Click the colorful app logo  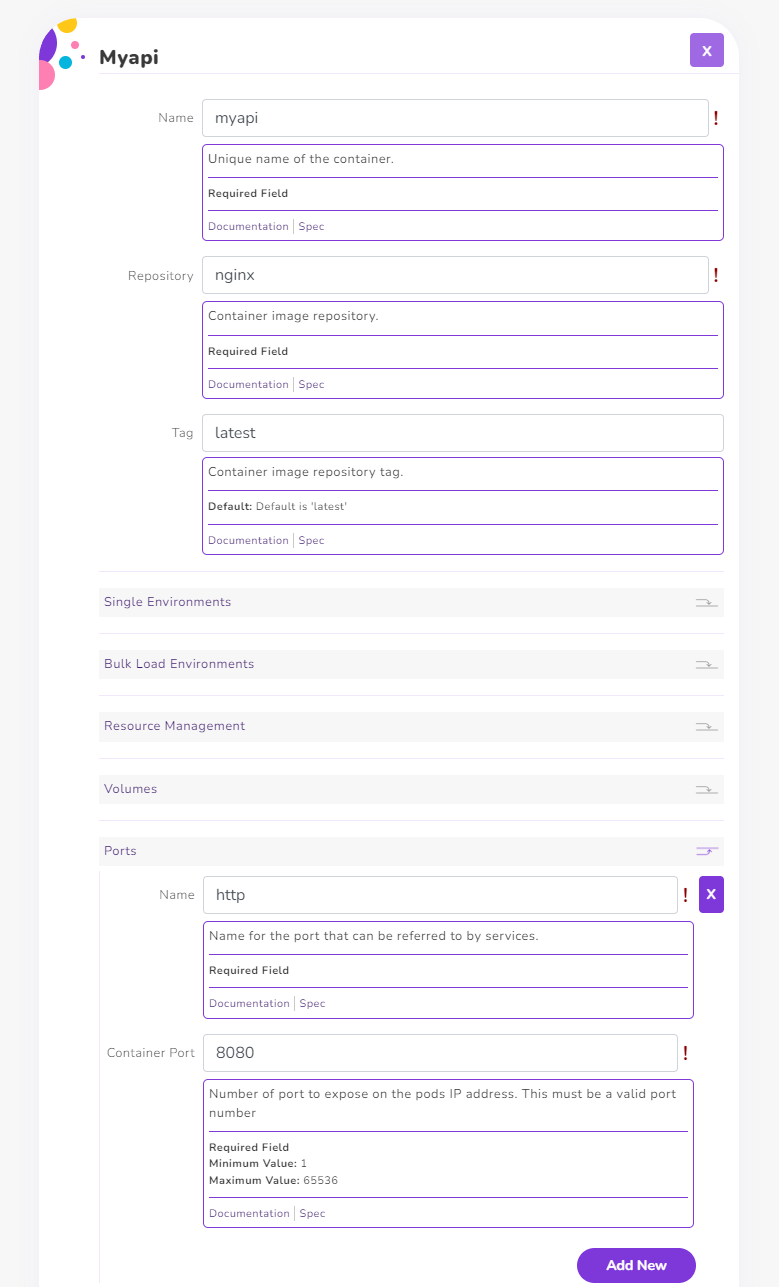point(60,54)
